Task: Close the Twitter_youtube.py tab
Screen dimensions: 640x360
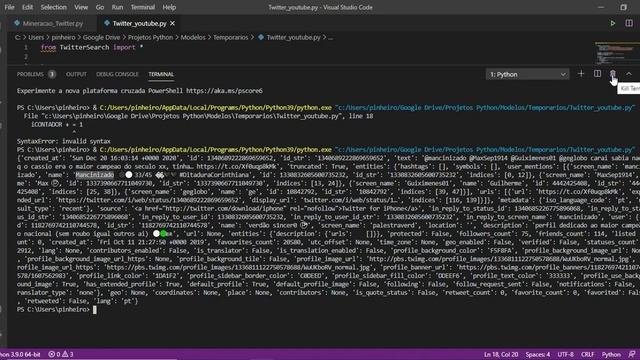Action: pyautogui.click(x=172, y=24)
